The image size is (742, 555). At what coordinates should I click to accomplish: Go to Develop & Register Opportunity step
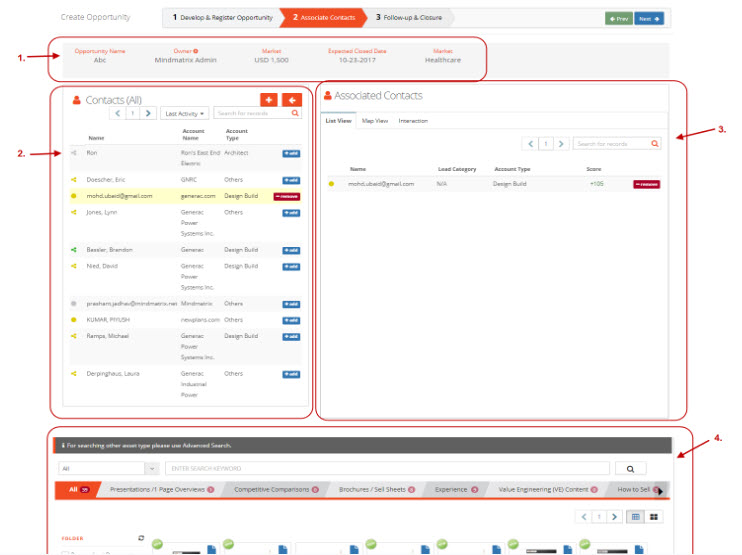point(223,18)
